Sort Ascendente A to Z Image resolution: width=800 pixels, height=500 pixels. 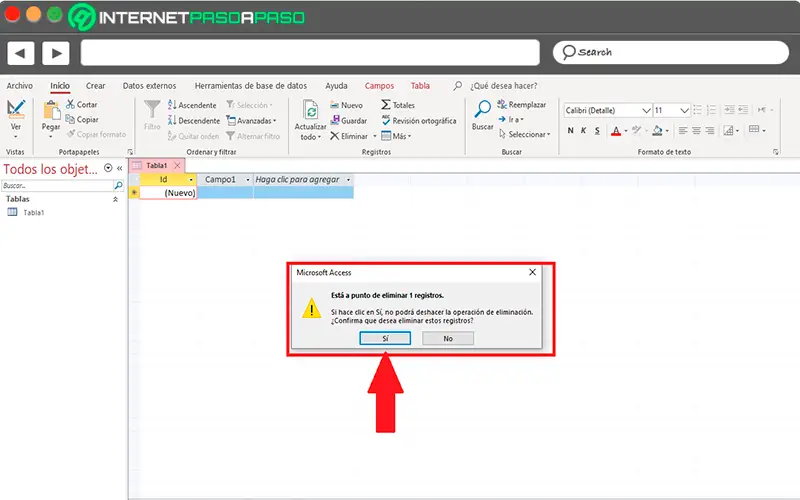pyautogui.click(x=192, y=105)
